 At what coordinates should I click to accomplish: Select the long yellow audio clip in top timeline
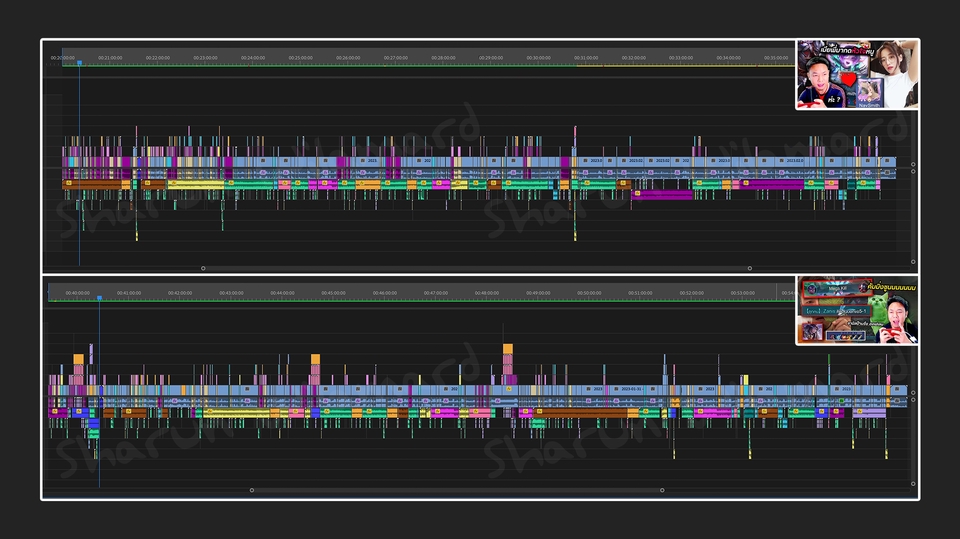click(x=196, y=184)
